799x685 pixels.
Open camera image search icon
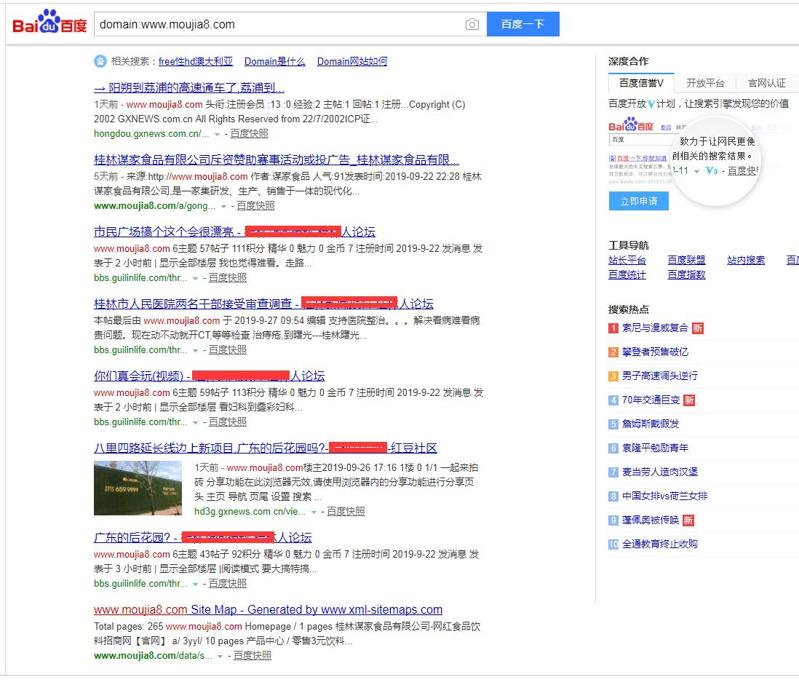(472, 24)
